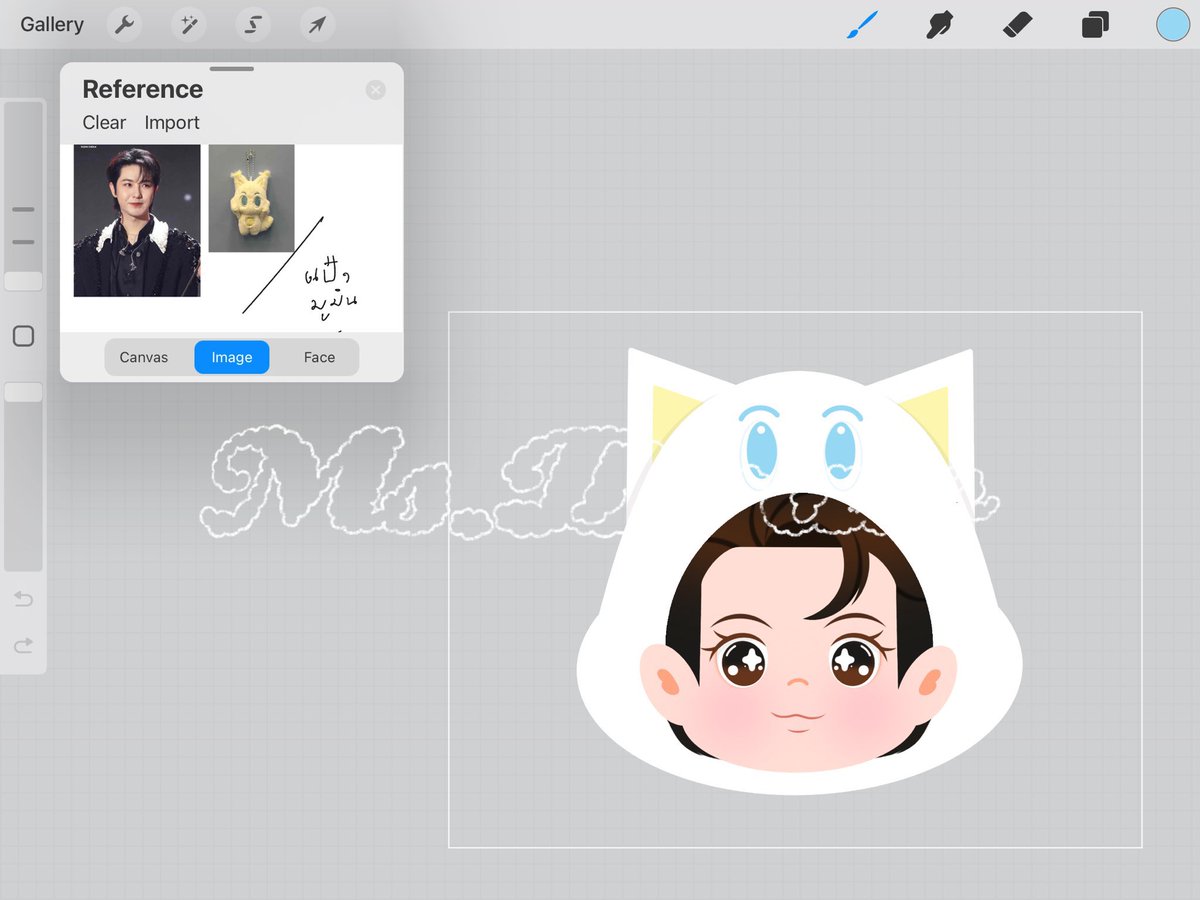Select the Eraser tool
Screen dimensions: 1200x900
coord(1017,24)
